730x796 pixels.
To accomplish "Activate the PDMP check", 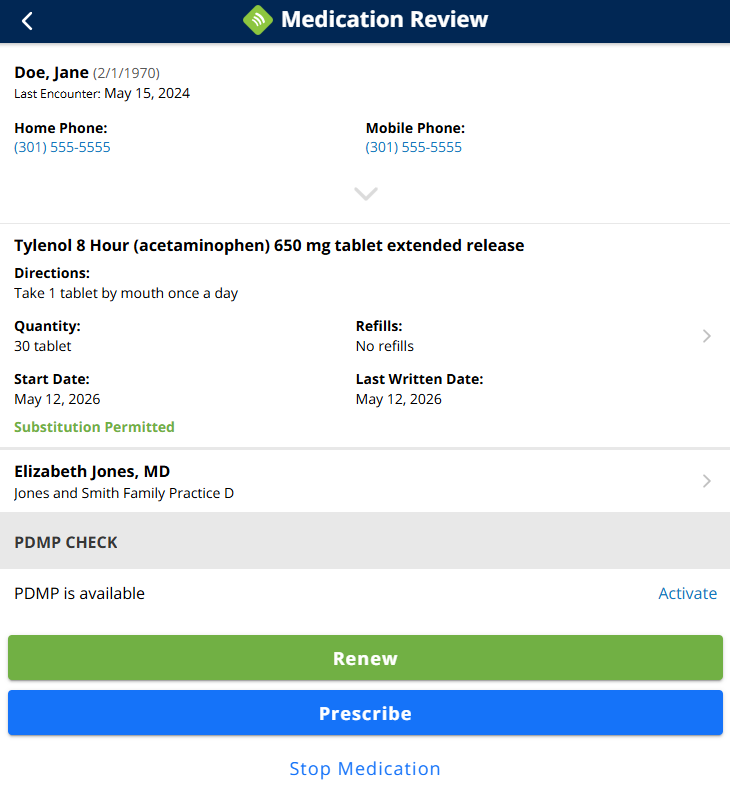I will pyautogui.click(x=687, y=593).
